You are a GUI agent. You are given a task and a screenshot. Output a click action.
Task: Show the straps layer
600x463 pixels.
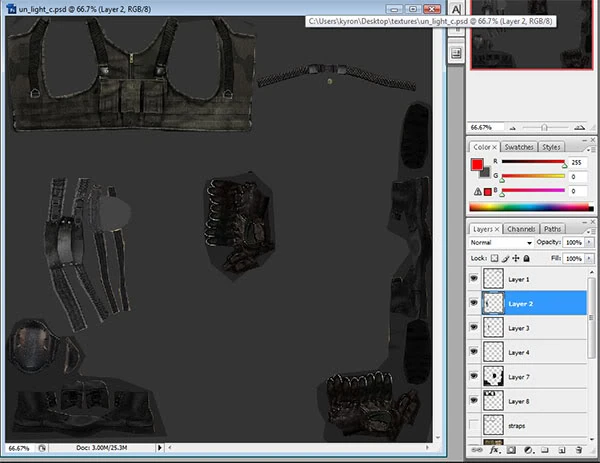coord(474,426)
